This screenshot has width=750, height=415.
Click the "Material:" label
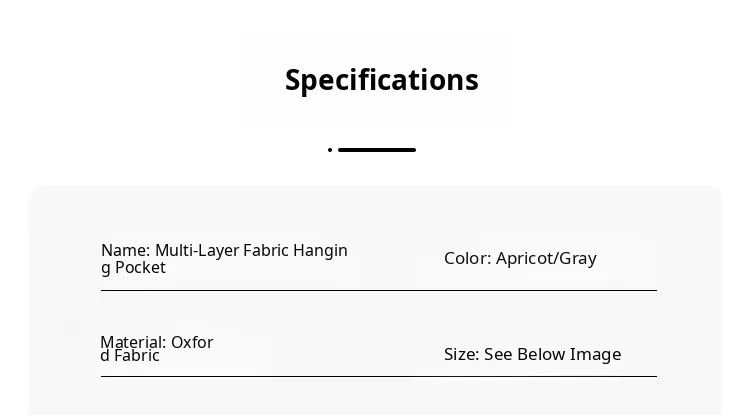tap(133, 343)
